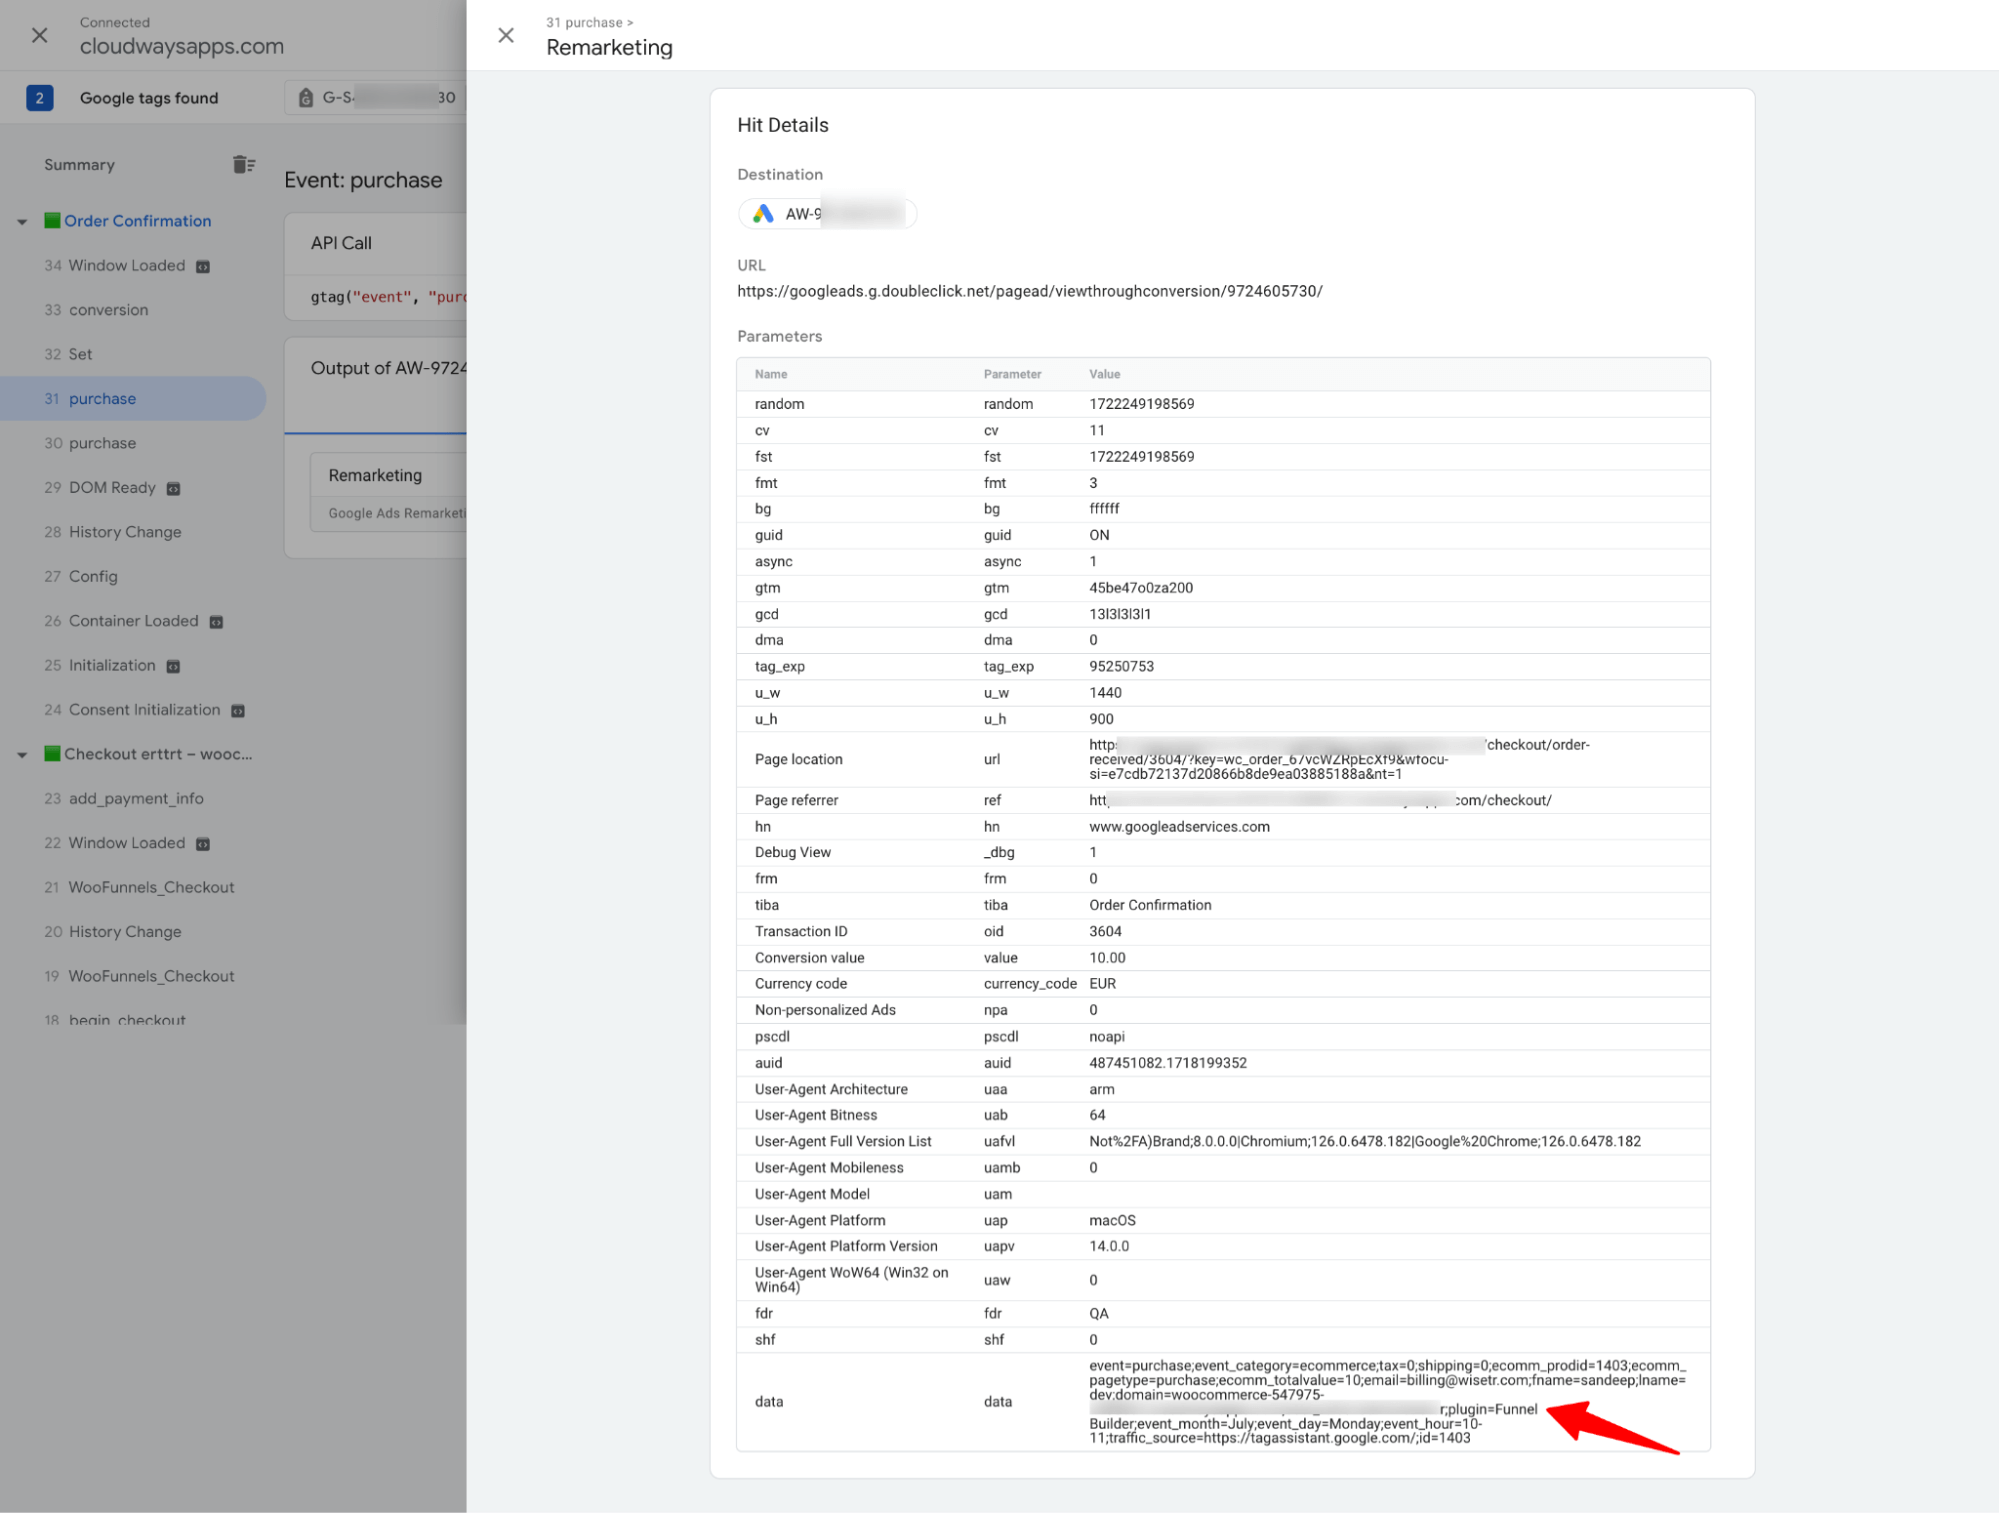Image resolution: width=1999 pixels, height=1513 pixels.
Task: Click the gtm value 45be47o0za200
Action: (x=1140, y=588)
